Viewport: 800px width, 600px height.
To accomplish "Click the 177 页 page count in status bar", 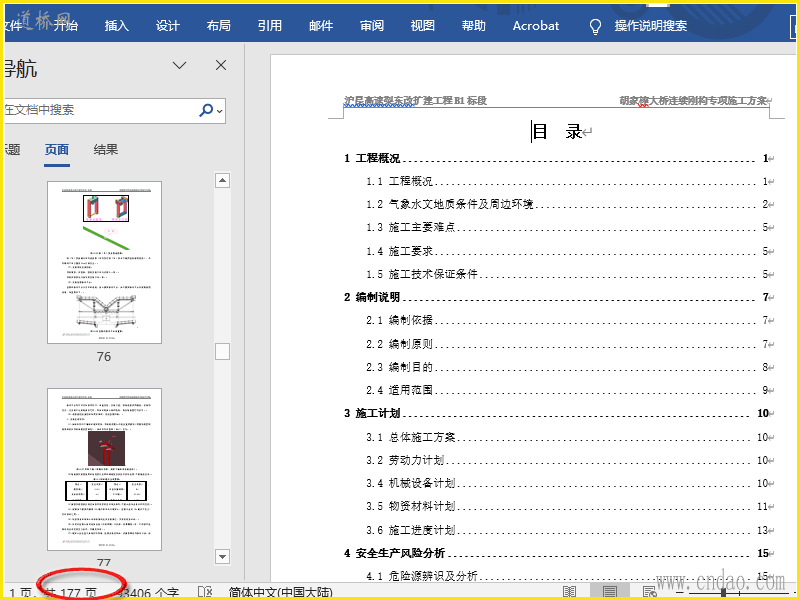I will click(x=70, y=593).
